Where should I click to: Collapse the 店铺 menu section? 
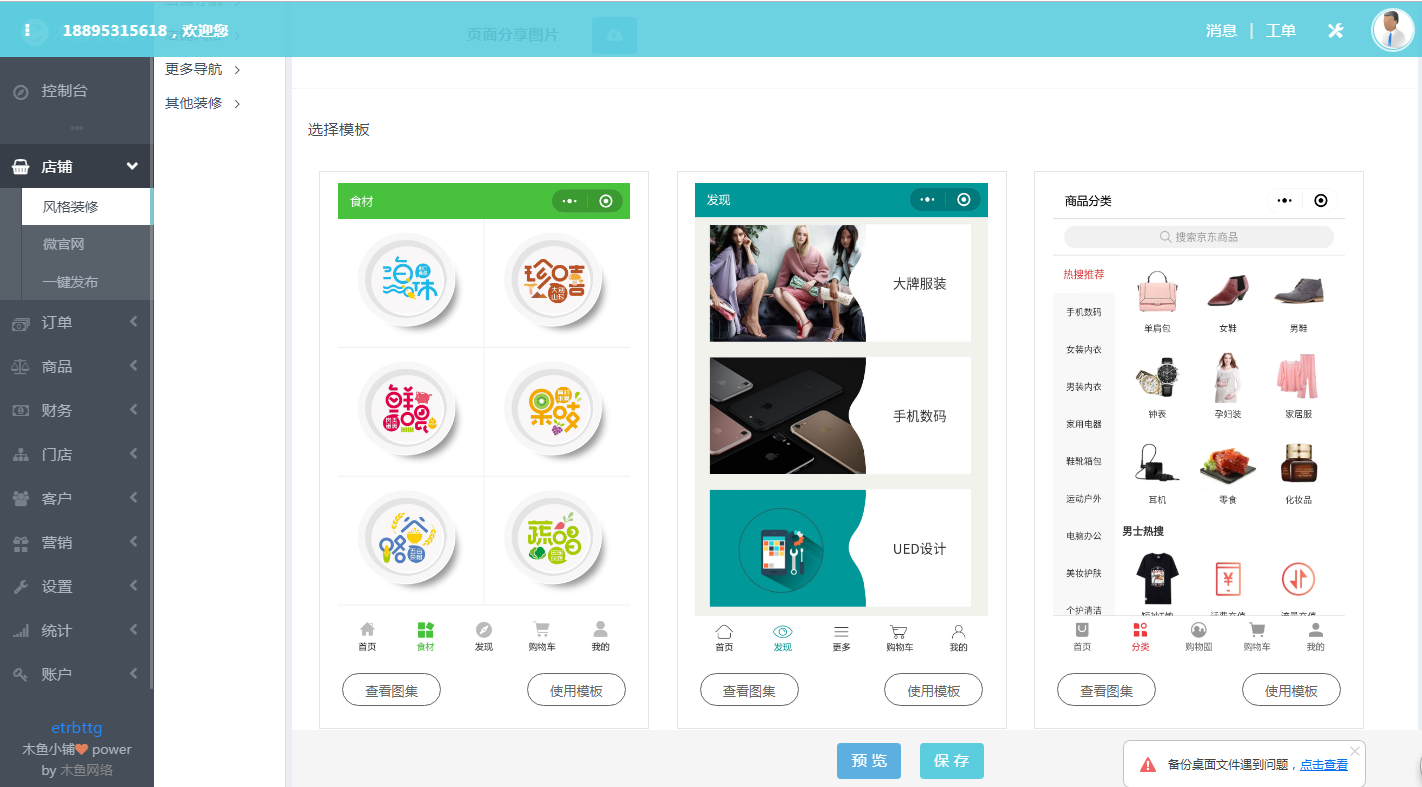click(133, 166)
